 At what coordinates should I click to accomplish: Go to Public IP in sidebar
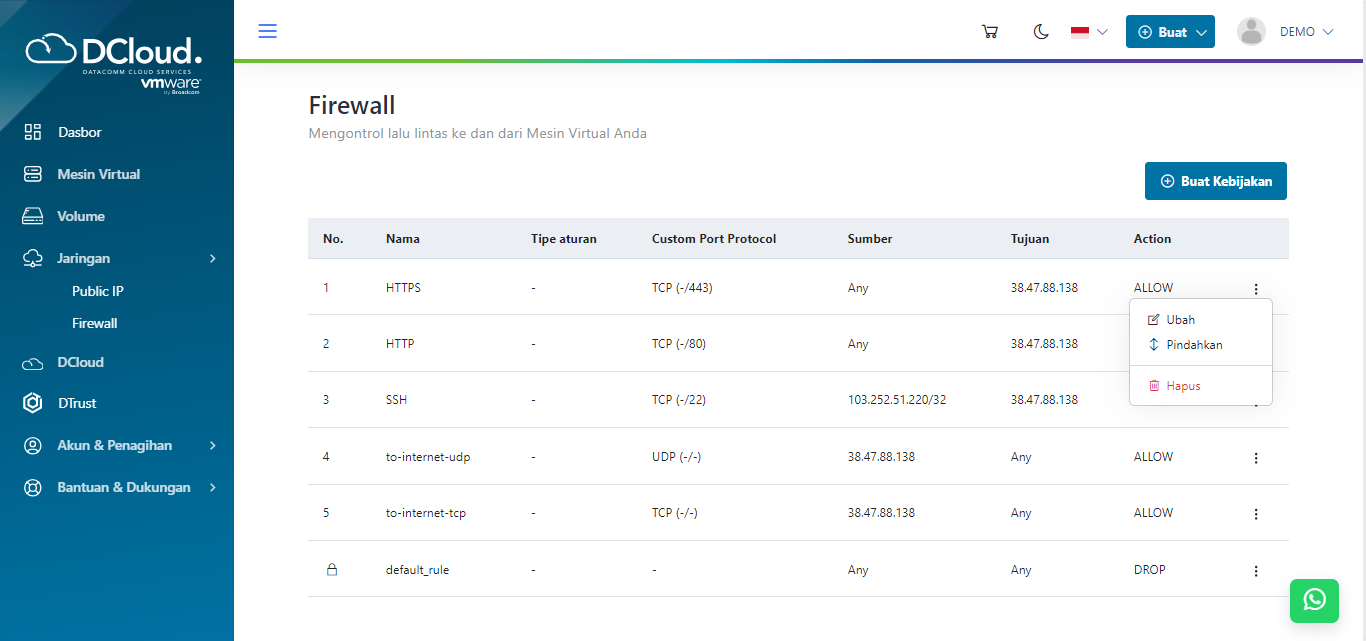[98, 291]
